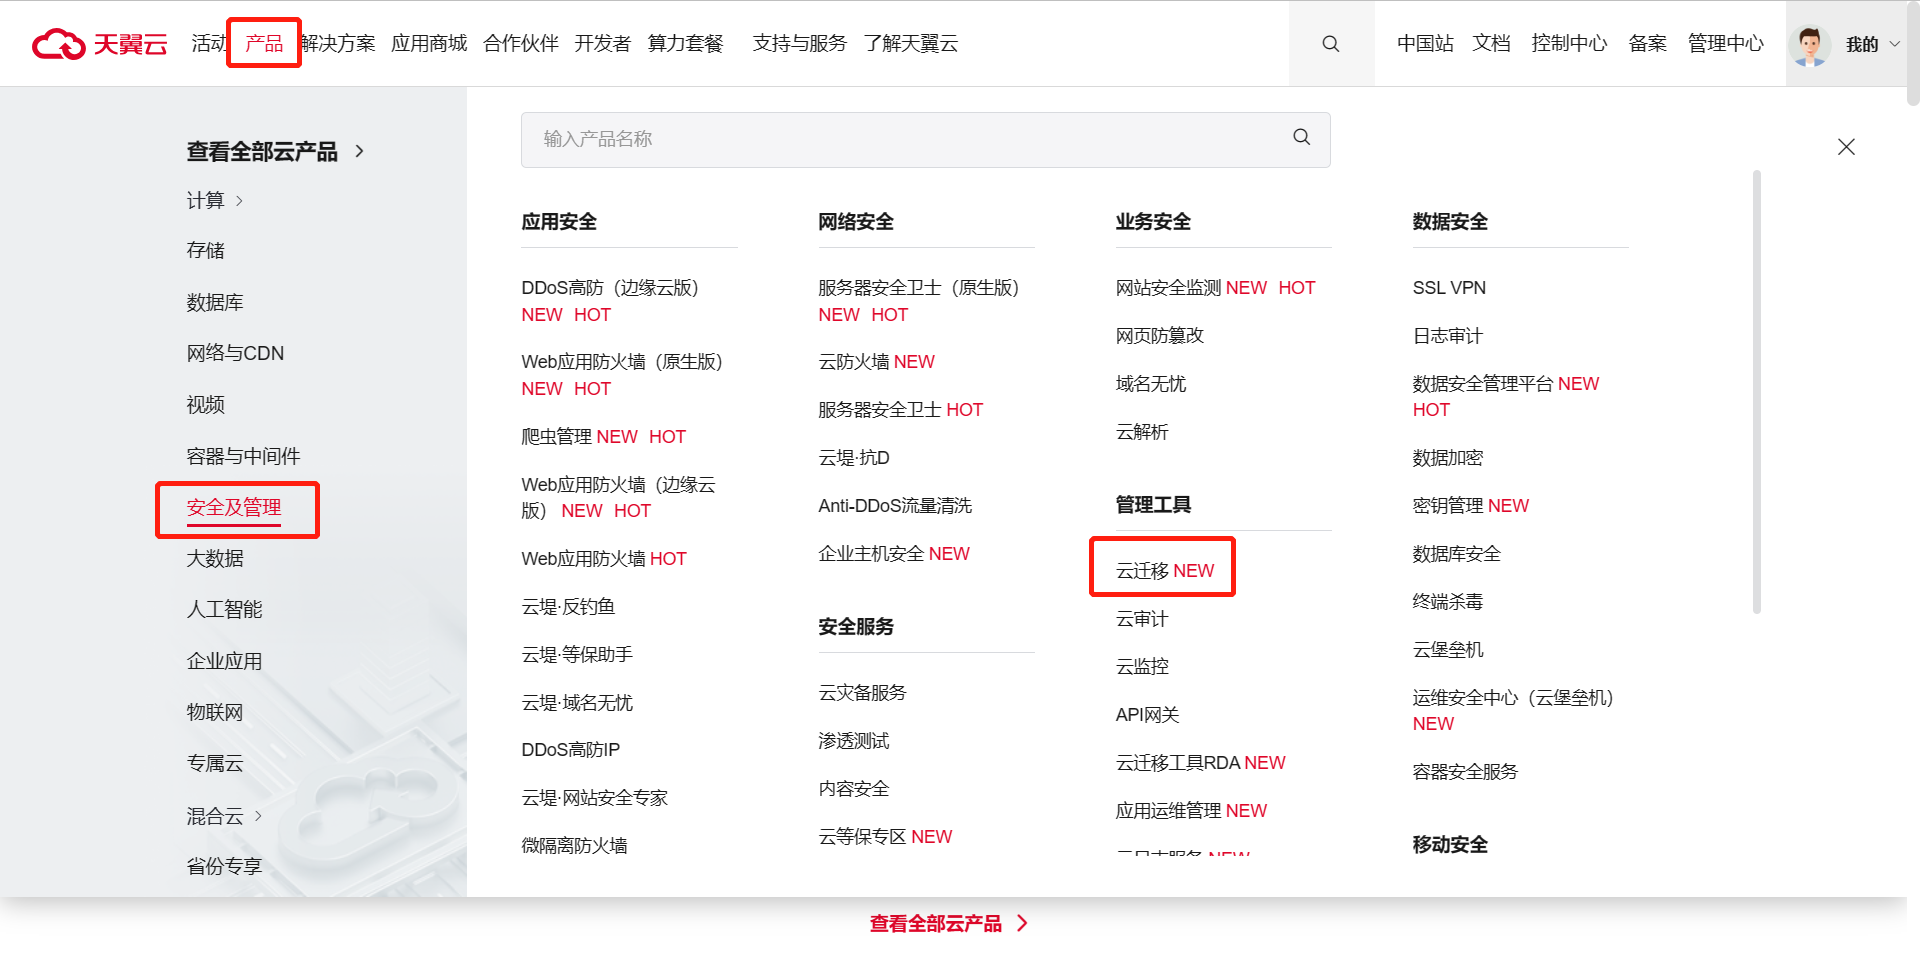Open the 合作伙伴 menu
This screenshot has width=1922, height=968.
[520, 43]
